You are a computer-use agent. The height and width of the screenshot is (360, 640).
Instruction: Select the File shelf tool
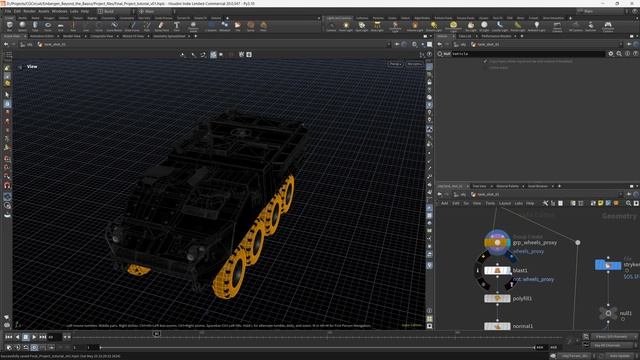[238, 27]
